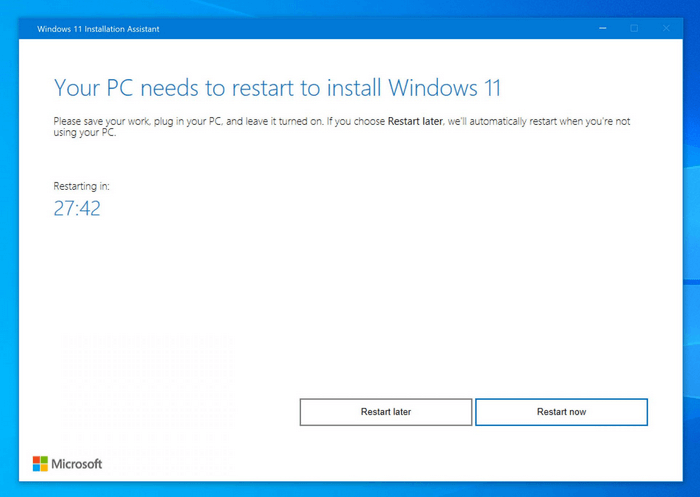Select the "Restarting in:" label

(x=82, y=186)
